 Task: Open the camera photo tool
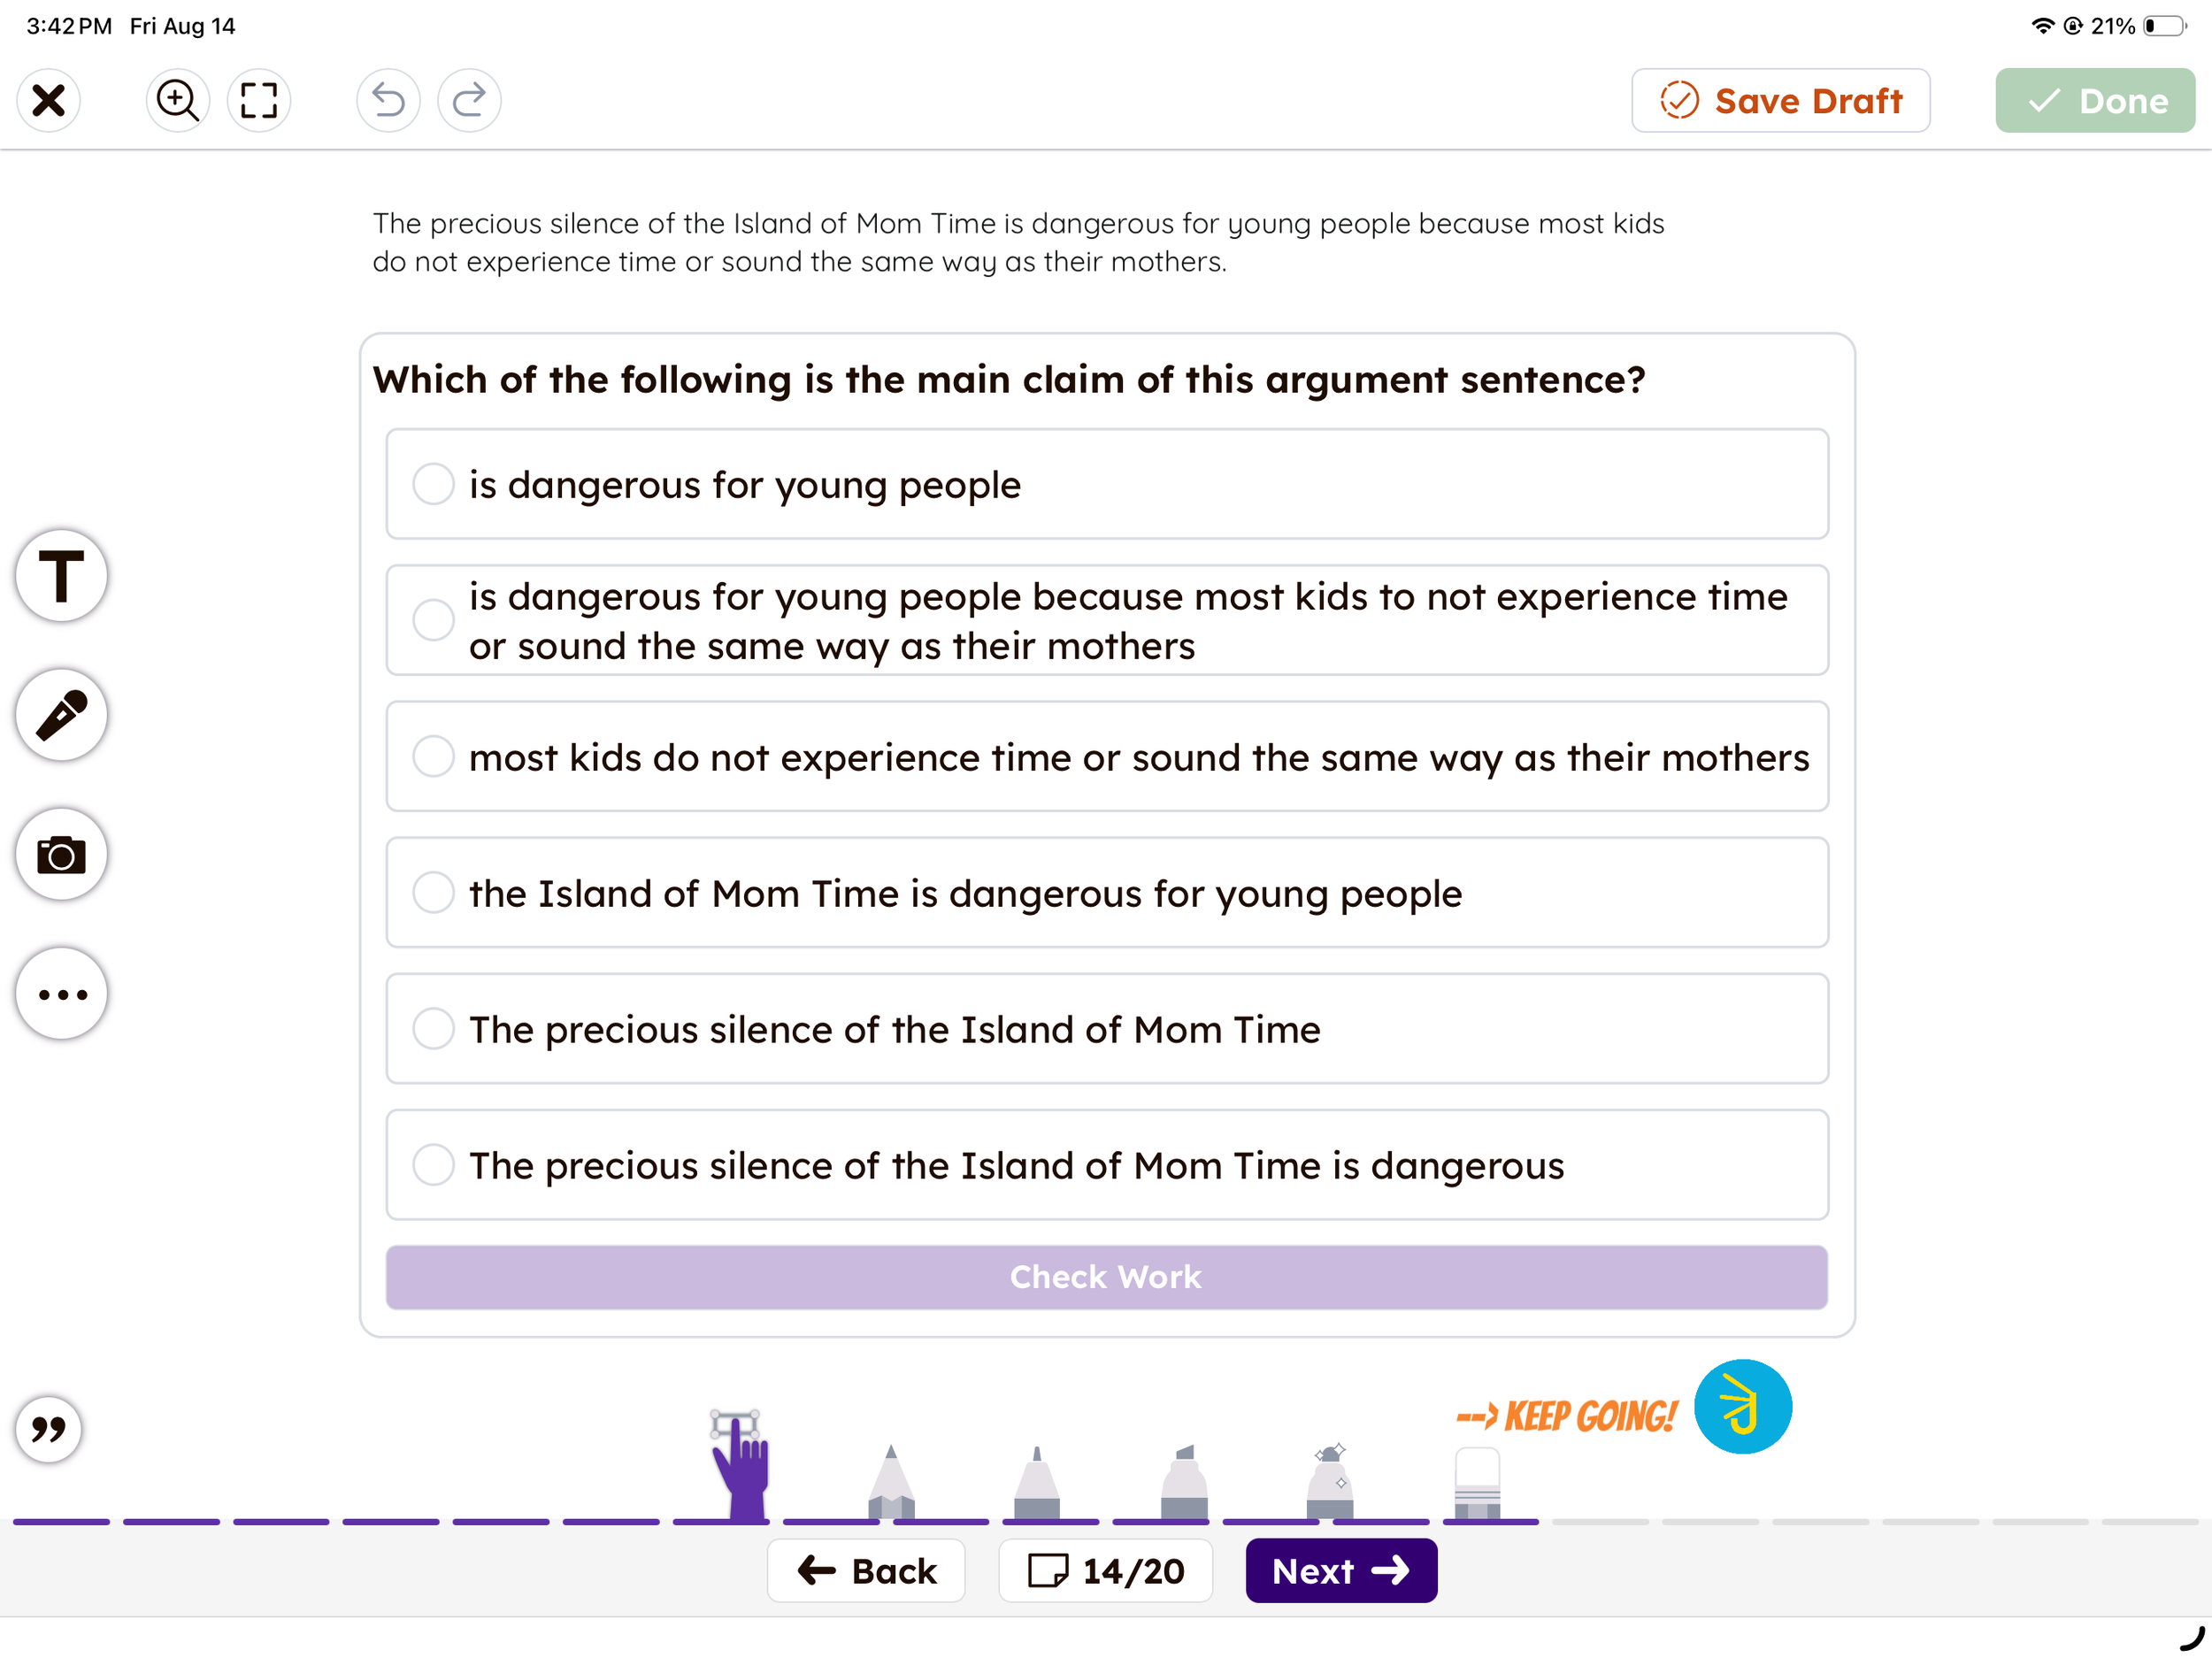61,855
